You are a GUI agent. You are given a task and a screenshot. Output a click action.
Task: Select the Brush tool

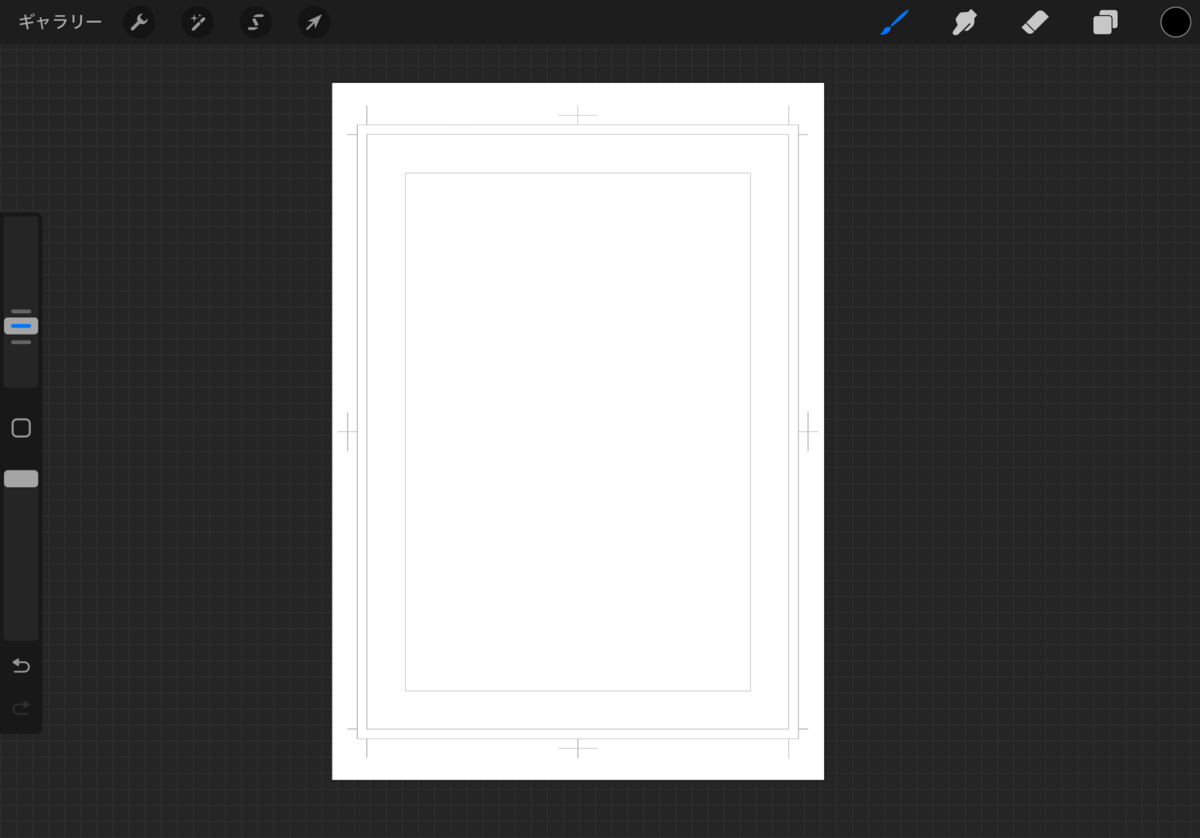[x=894, y=22]
